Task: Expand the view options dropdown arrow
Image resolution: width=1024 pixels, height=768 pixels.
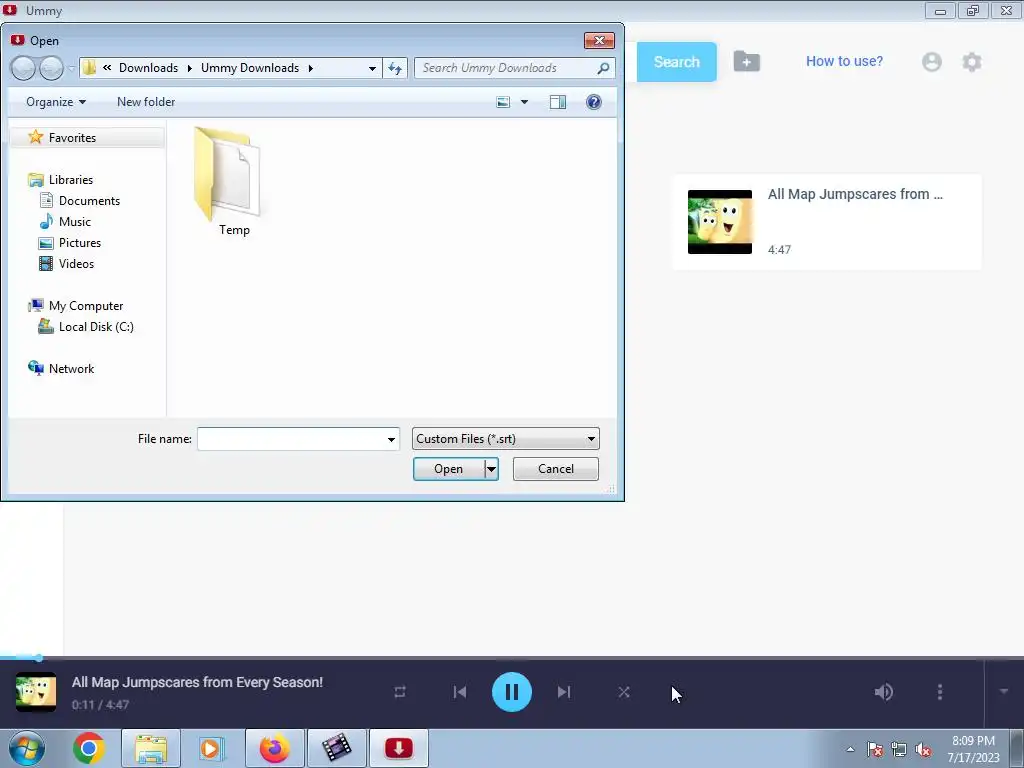Action: [524, 102]
